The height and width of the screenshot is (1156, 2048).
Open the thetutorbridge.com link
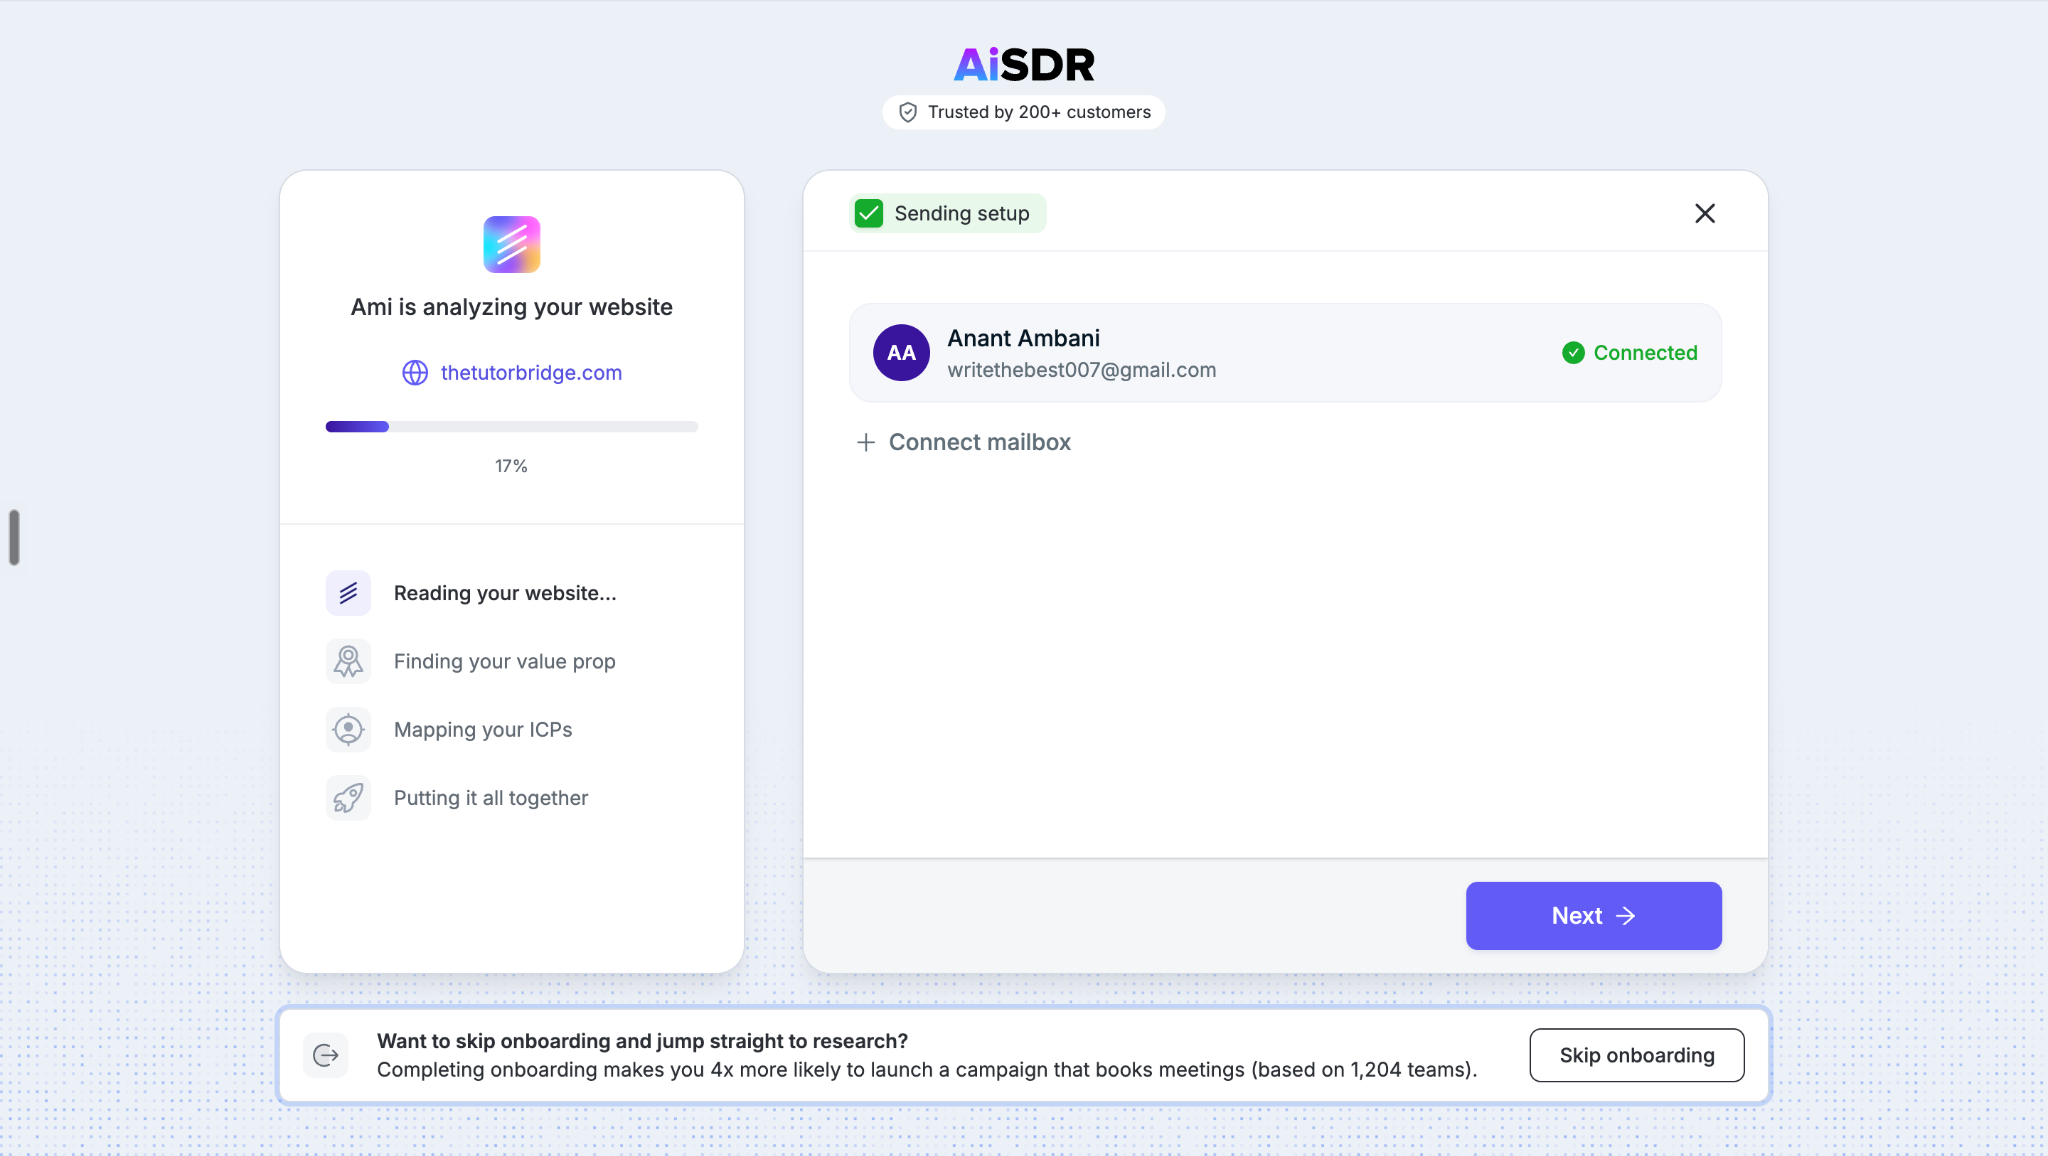pos(531,372)
